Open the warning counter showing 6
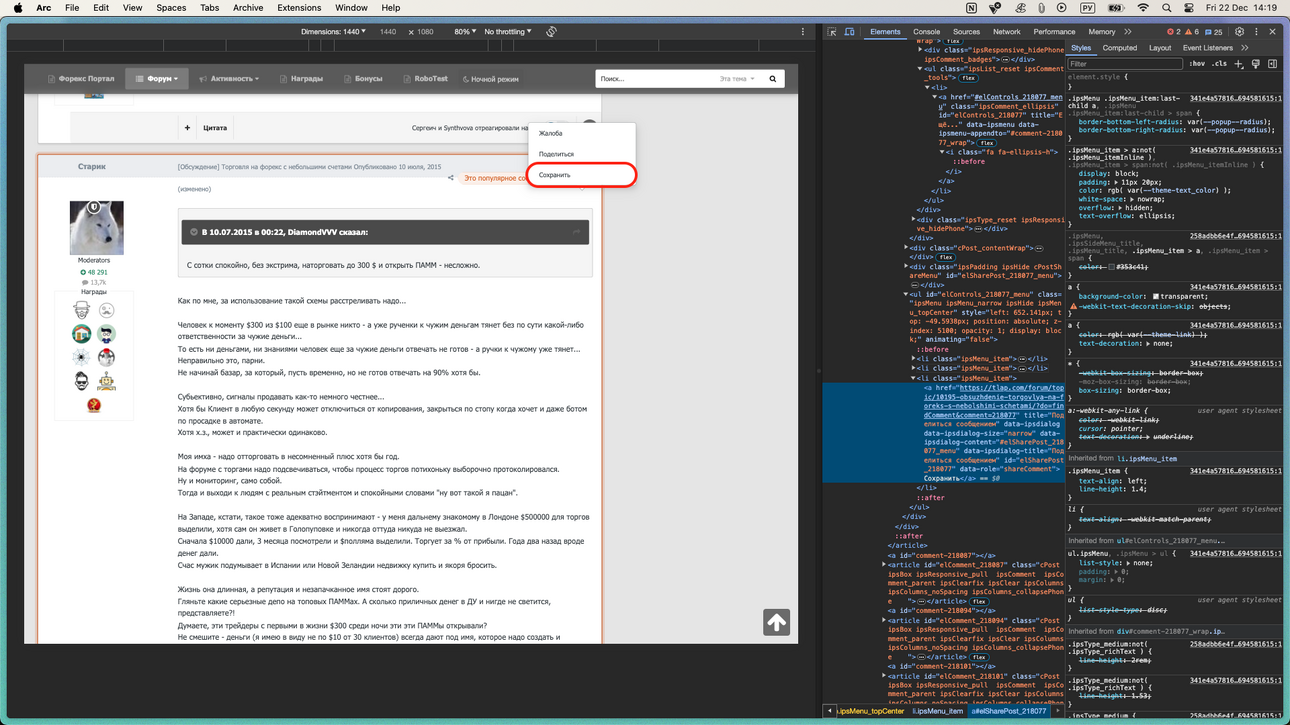Screen dimensions: 1290x725 (1191, 32)
